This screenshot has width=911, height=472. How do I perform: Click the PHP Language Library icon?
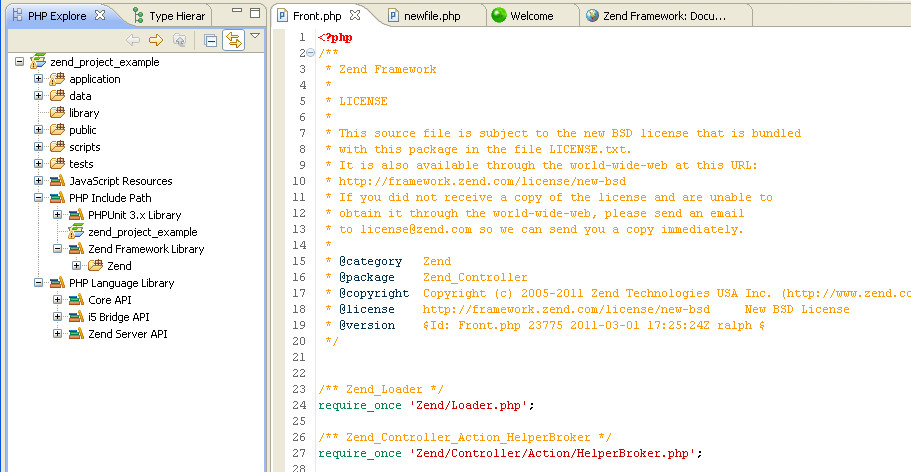click(57, 283)
